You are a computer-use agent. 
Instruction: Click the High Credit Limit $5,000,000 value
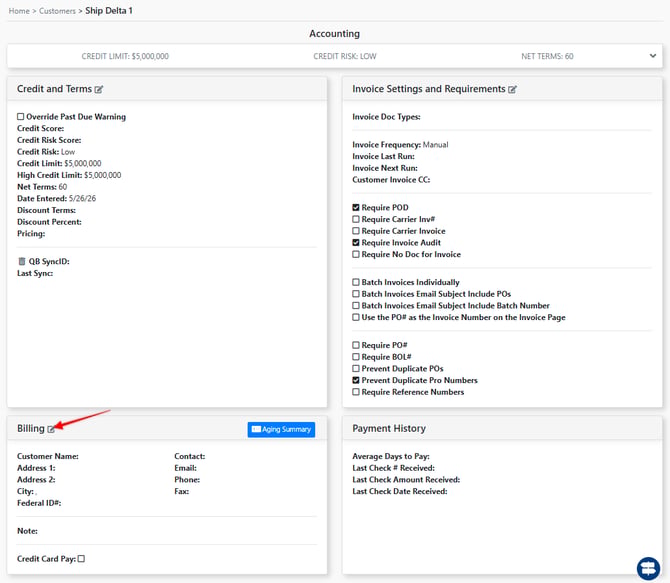coord(103,175)
